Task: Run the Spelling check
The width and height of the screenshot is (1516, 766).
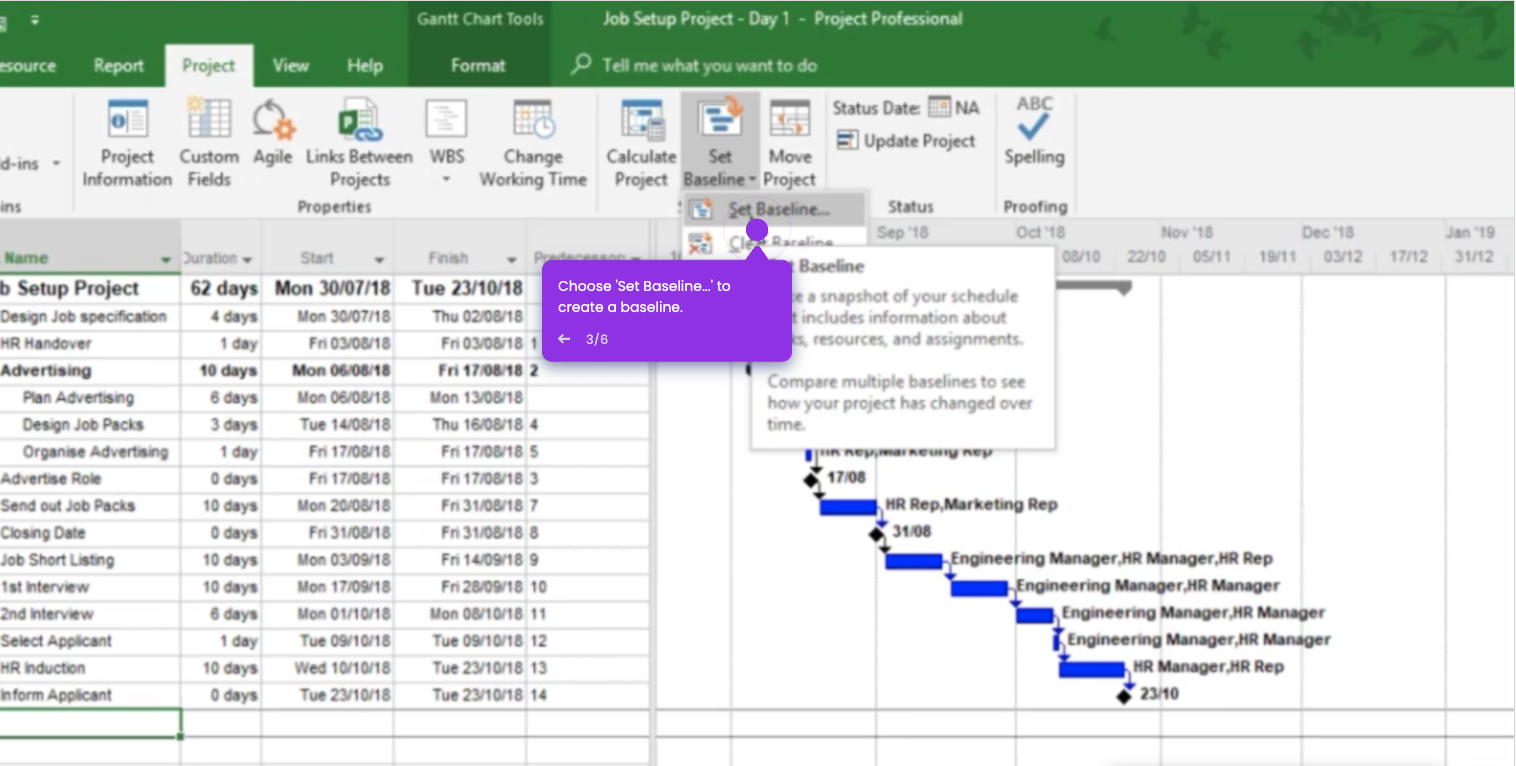Action: (1034, 132)
